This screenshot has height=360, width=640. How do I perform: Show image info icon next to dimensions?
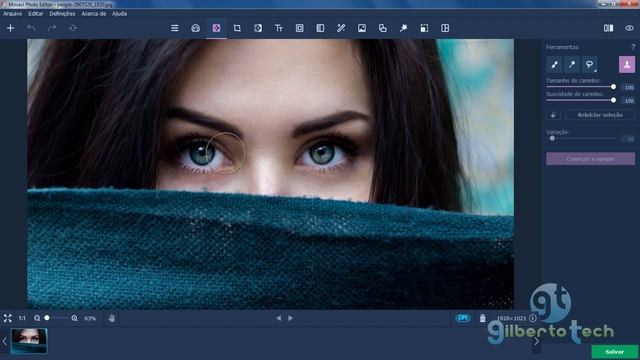pyautogui.click(x=533, y=318)
